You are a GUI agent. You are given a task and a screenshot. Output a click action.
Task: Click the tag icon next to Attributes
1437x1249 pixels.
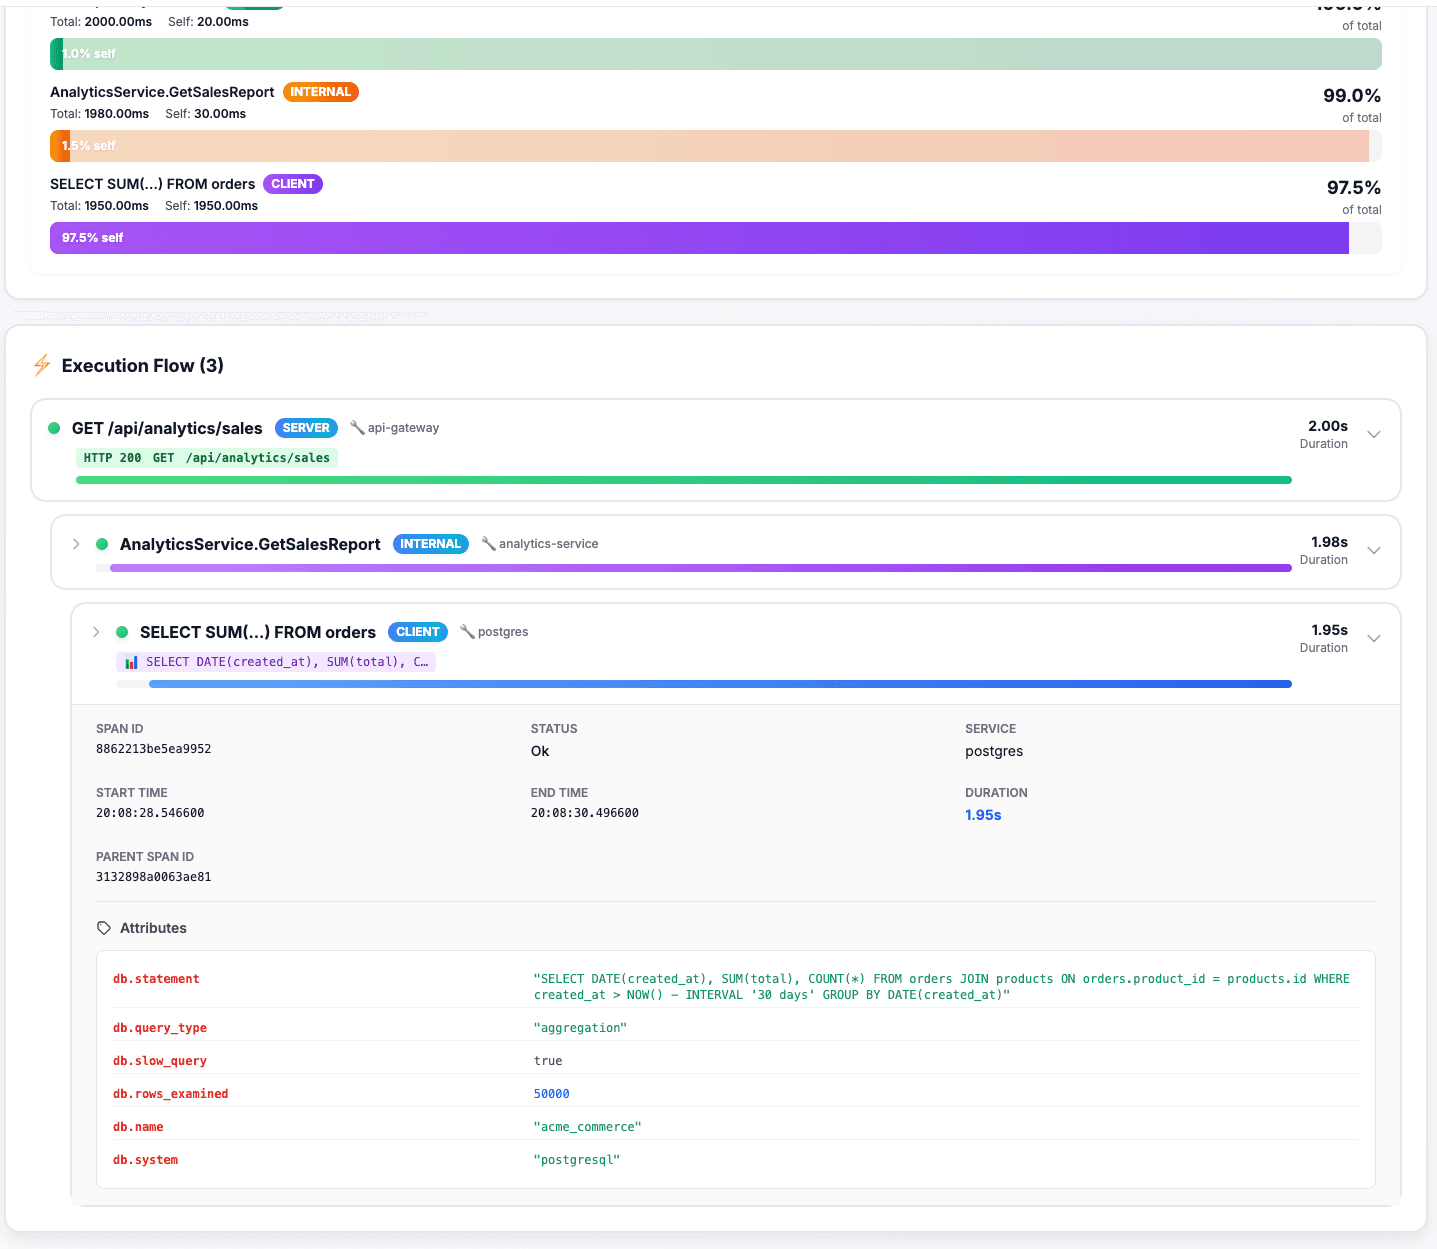click(103, 927)
